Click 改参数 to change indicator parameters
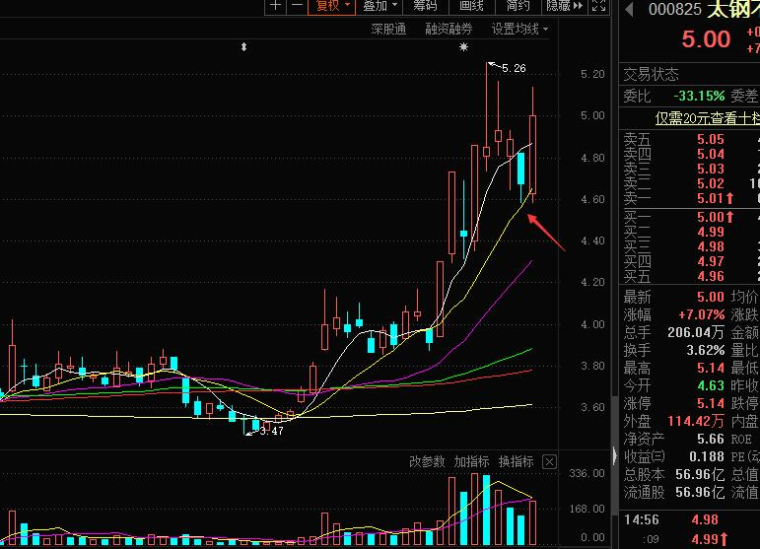This screenshot has height=549, width=760. [x=427, y=461]
